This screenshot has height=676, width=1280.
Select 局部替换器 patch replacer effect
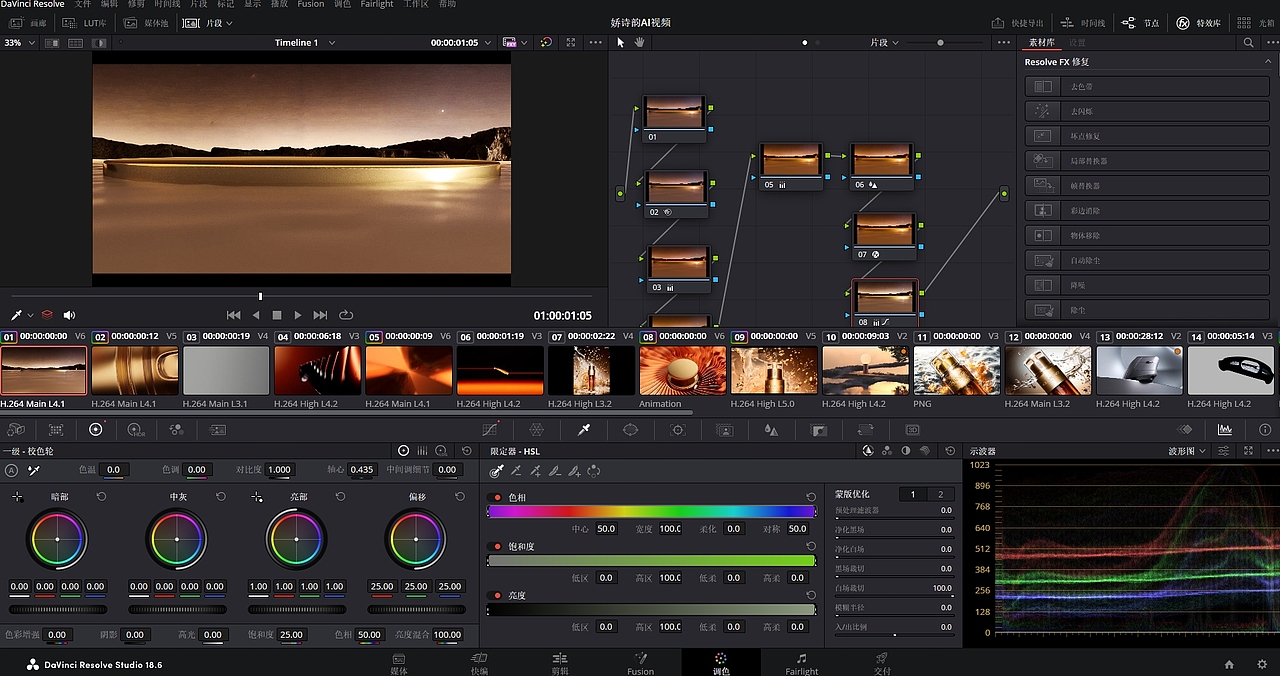tap(1147, 160)
